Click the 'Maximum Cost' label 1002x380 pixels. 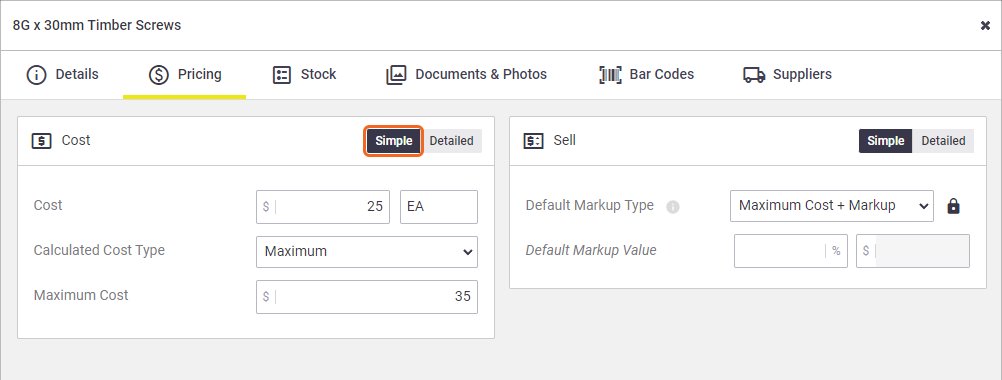[x=81, y=295]
